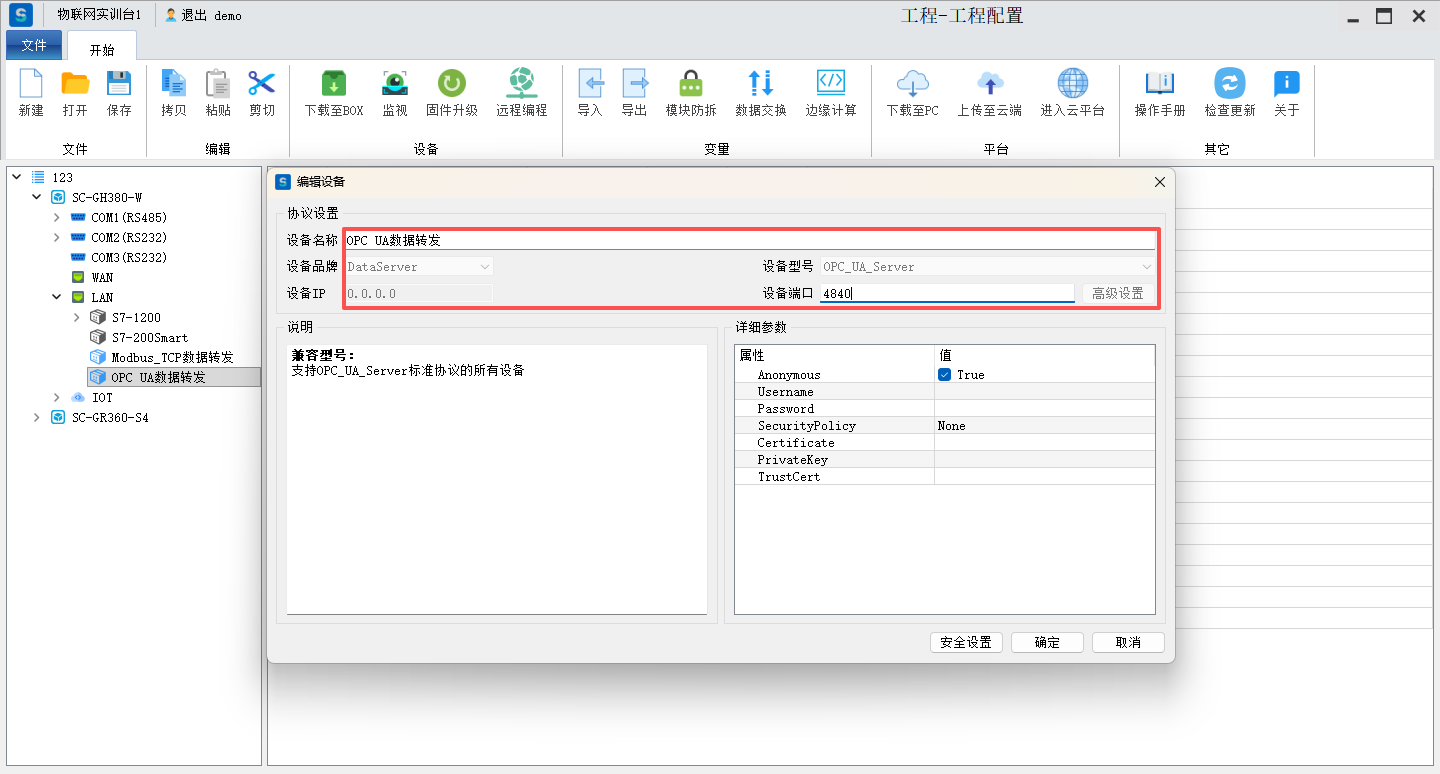
Task: Expand the SC-GR360-S4 device node
Action: 37,417
